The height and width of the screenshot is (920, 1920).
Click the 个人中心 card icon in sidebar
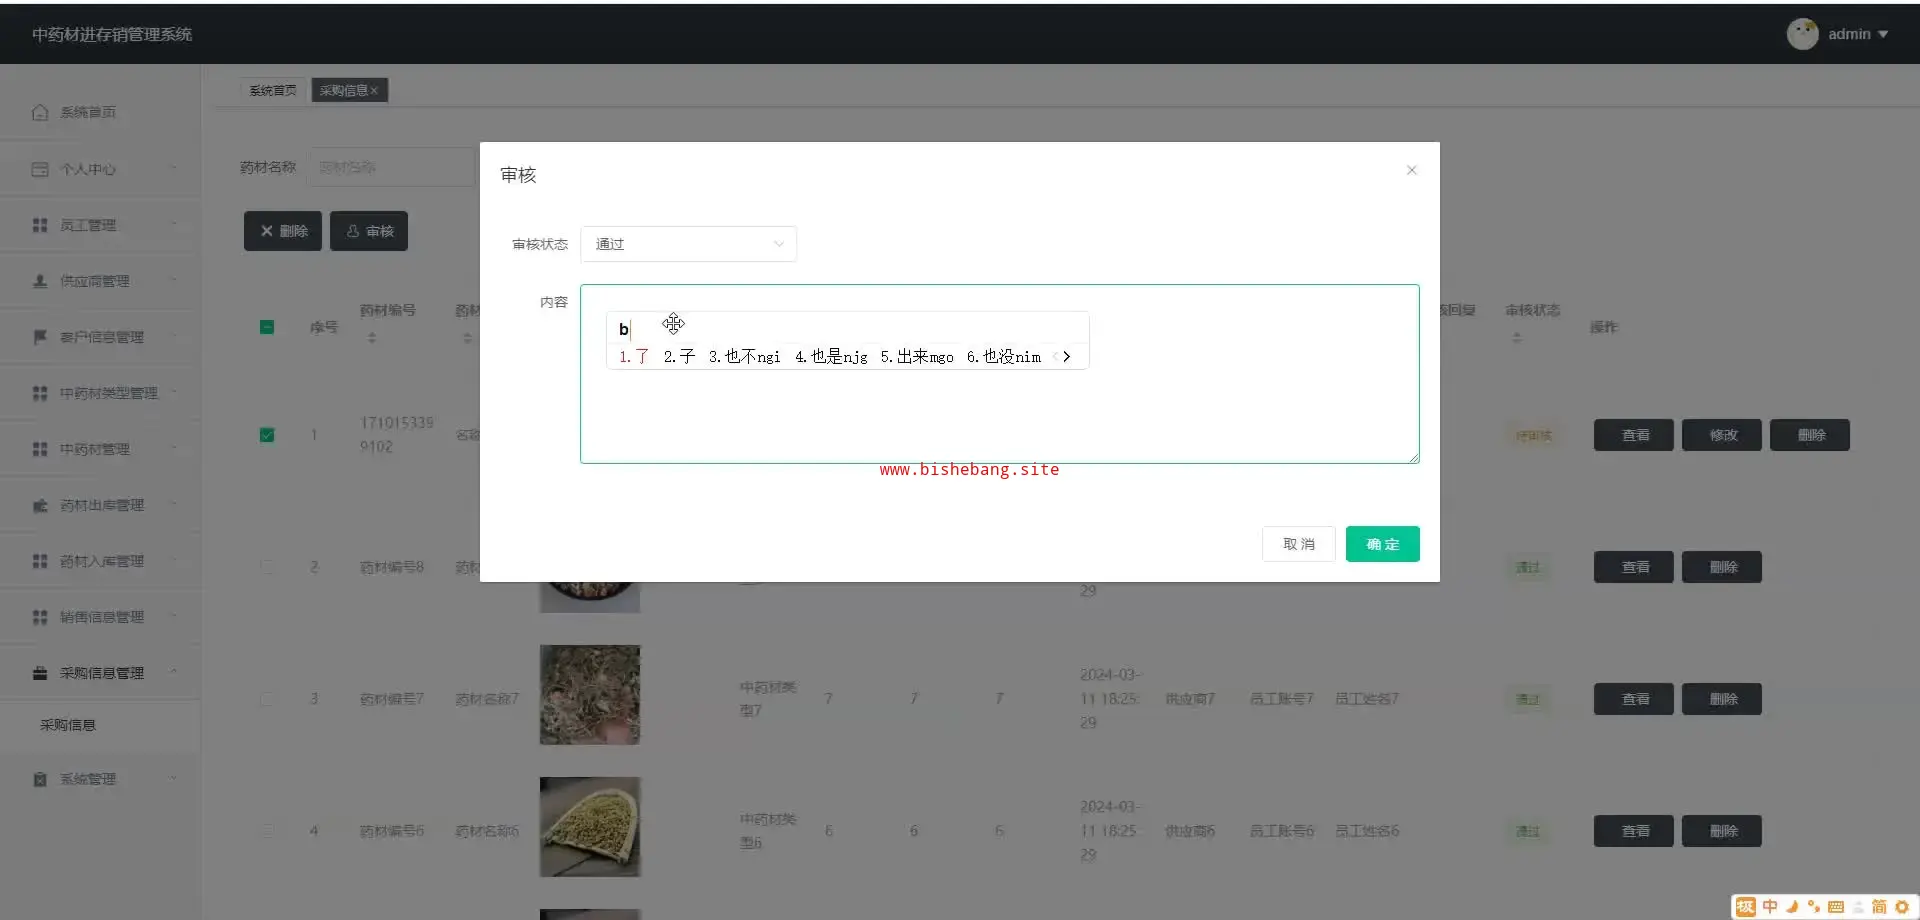40,169
